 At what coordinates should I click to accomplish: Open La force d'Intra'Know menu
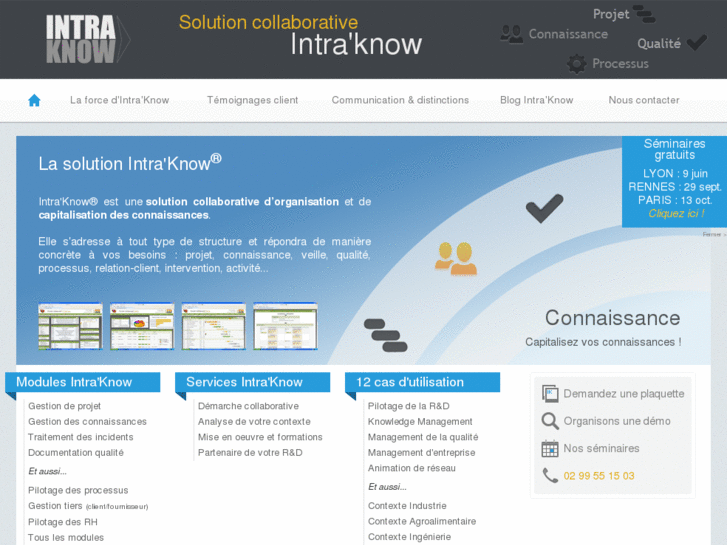tap(120, 100)
